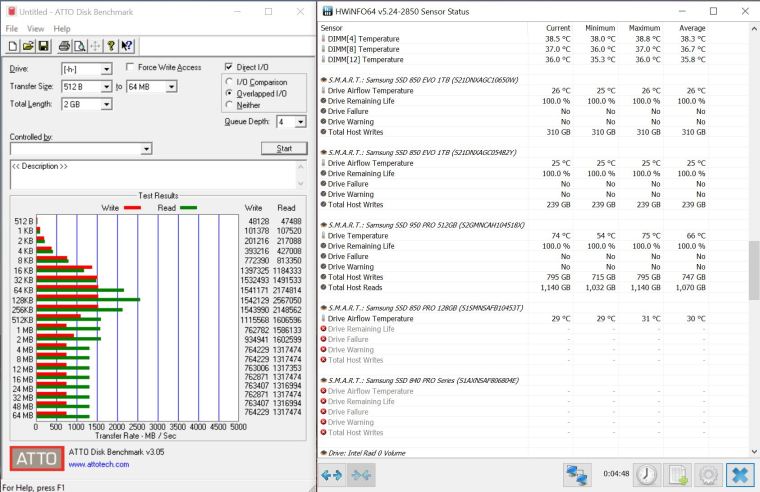Select Intel Raid 0 Volume drive header

514,453
